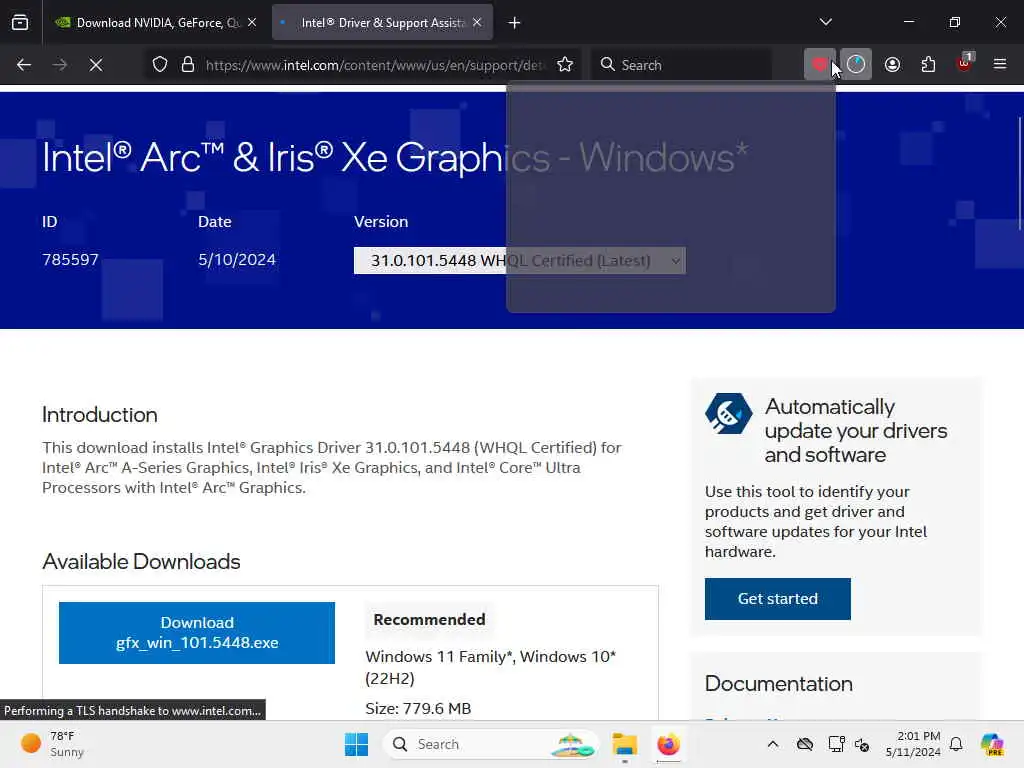Open clock and calendar 2:01 PM
The width and height of the screenshot is (1024, 768).
pos(913,744)
